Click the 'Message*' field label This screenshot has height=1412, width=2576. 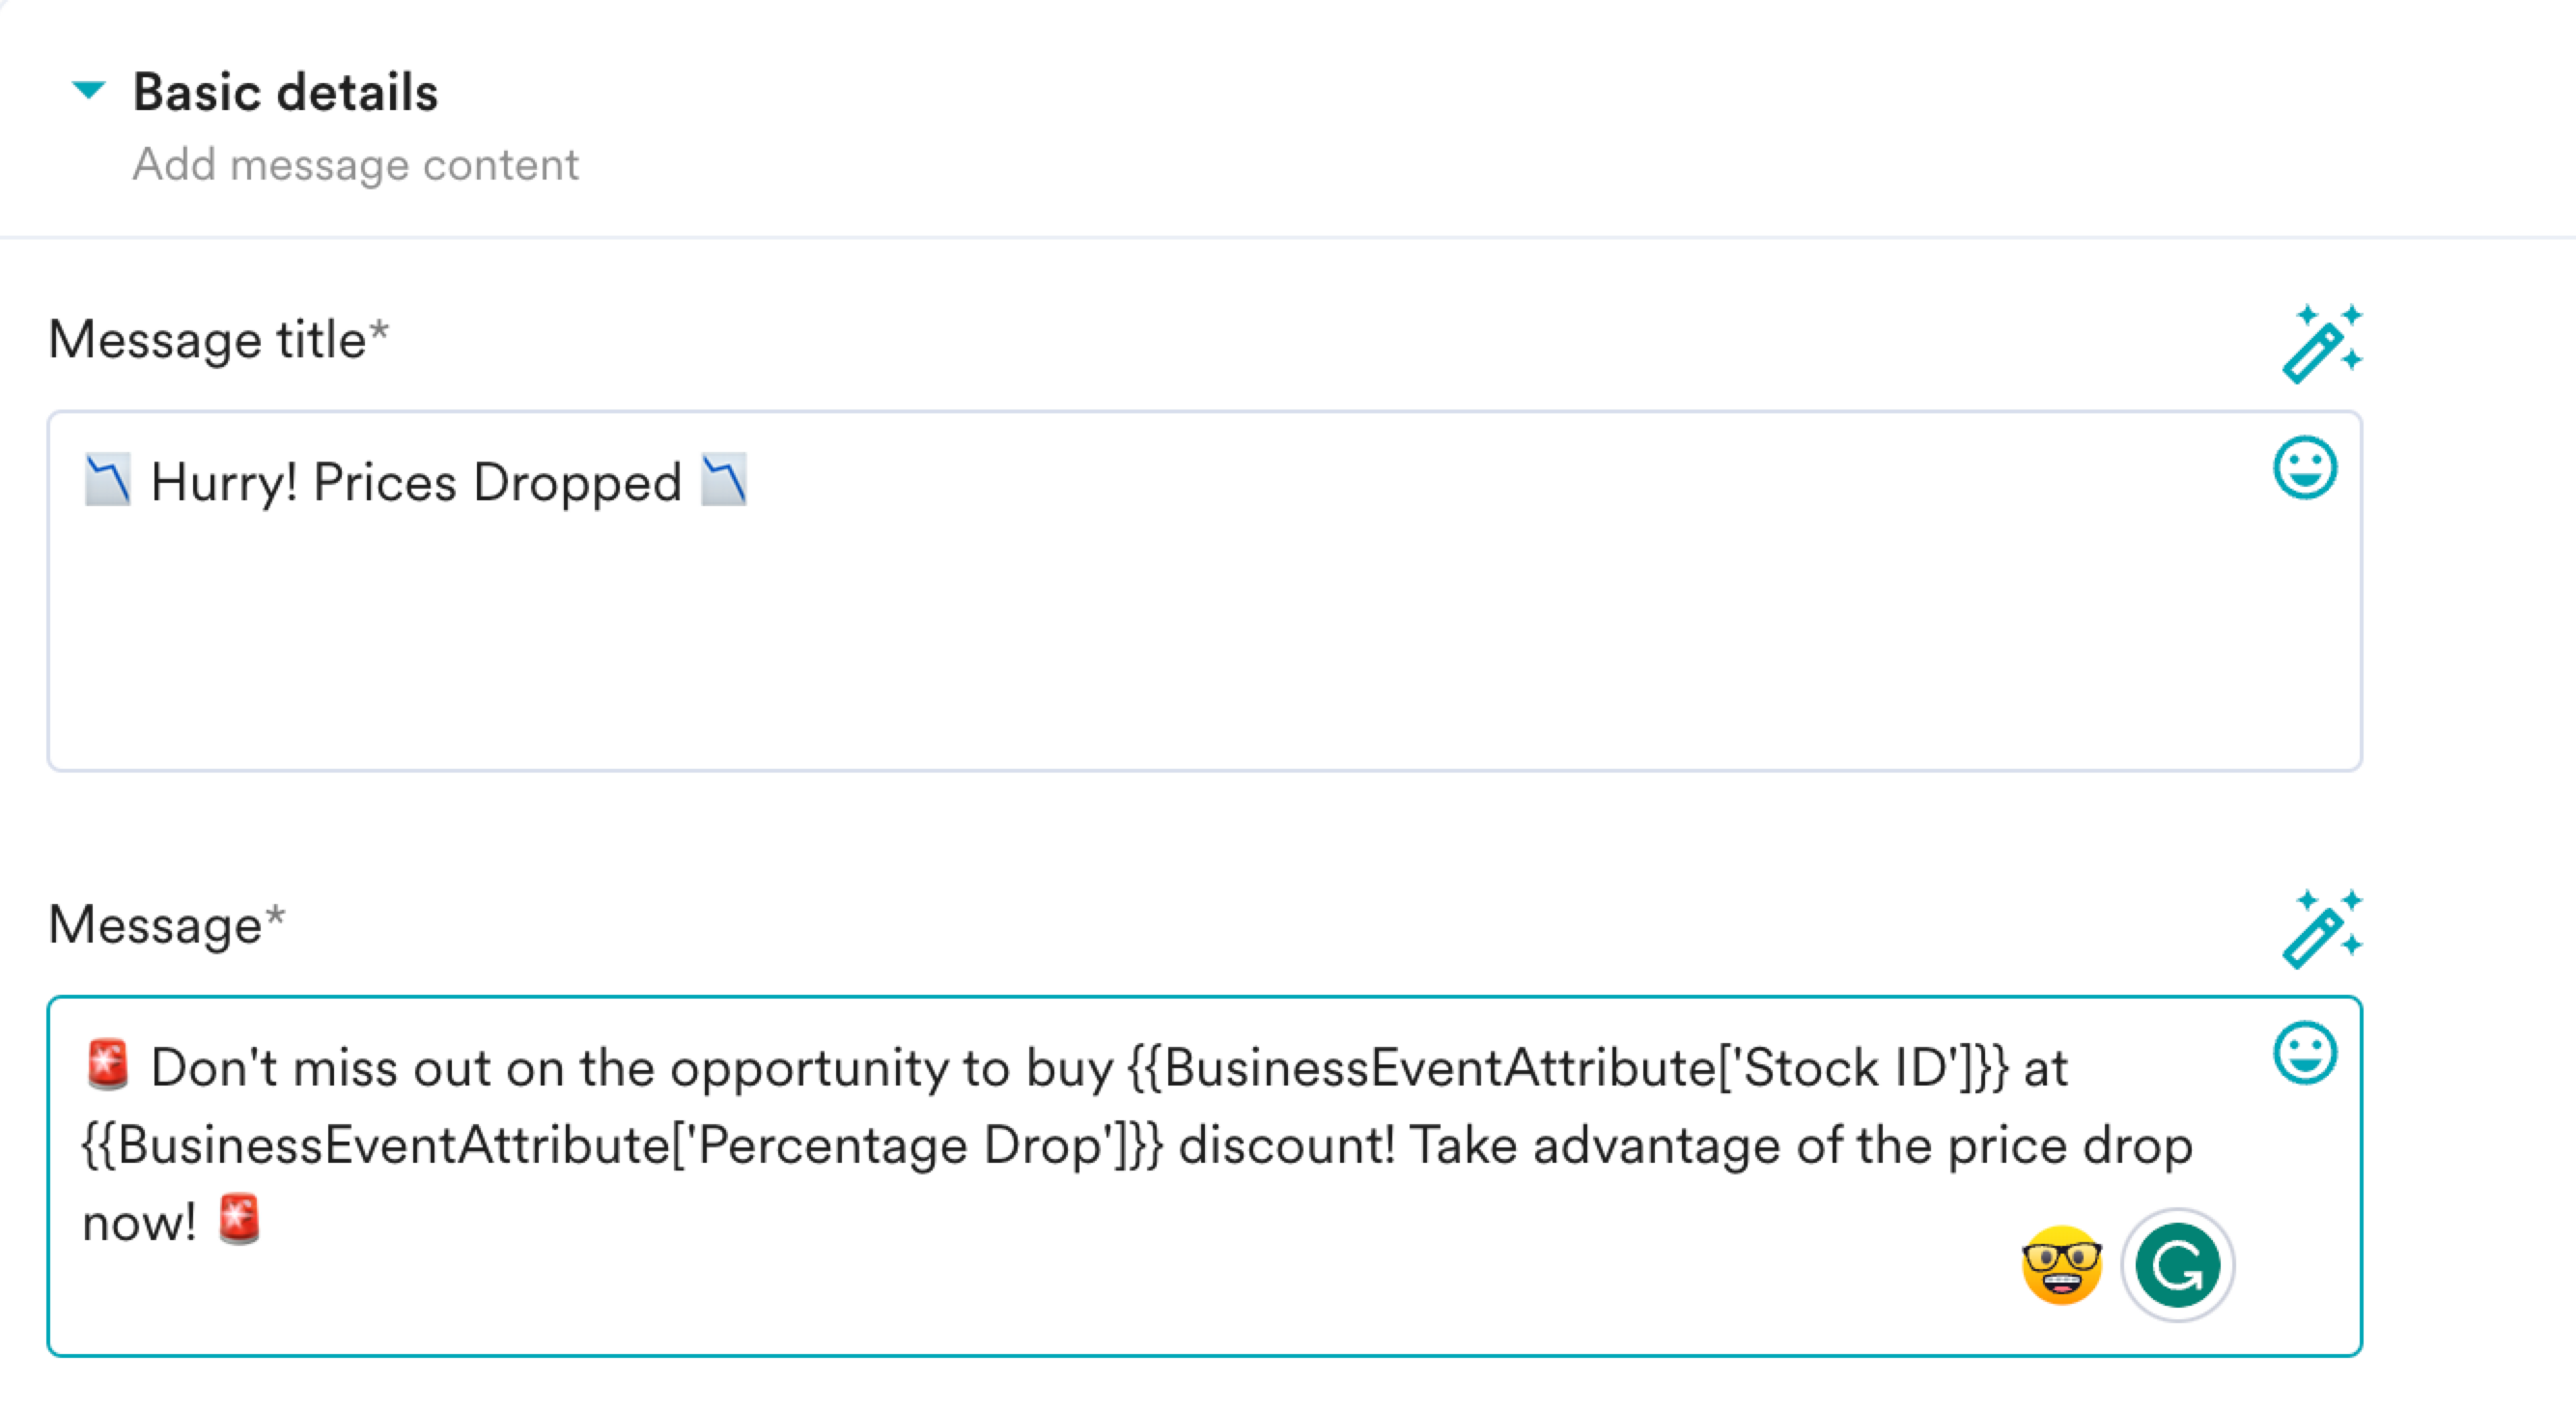pyautogui.click(x=166, y=924)
